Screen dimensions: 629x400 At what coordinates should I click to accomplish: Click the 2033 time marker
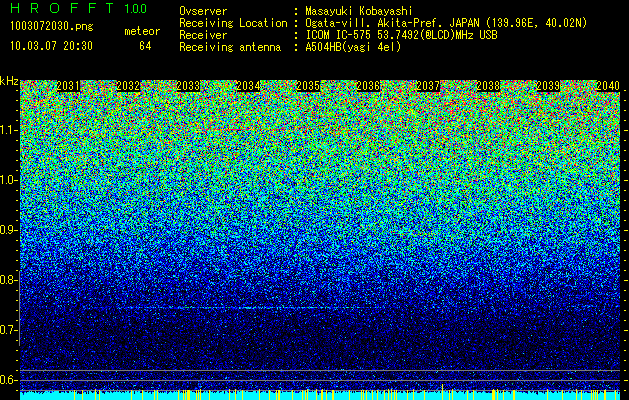[188, 86]
